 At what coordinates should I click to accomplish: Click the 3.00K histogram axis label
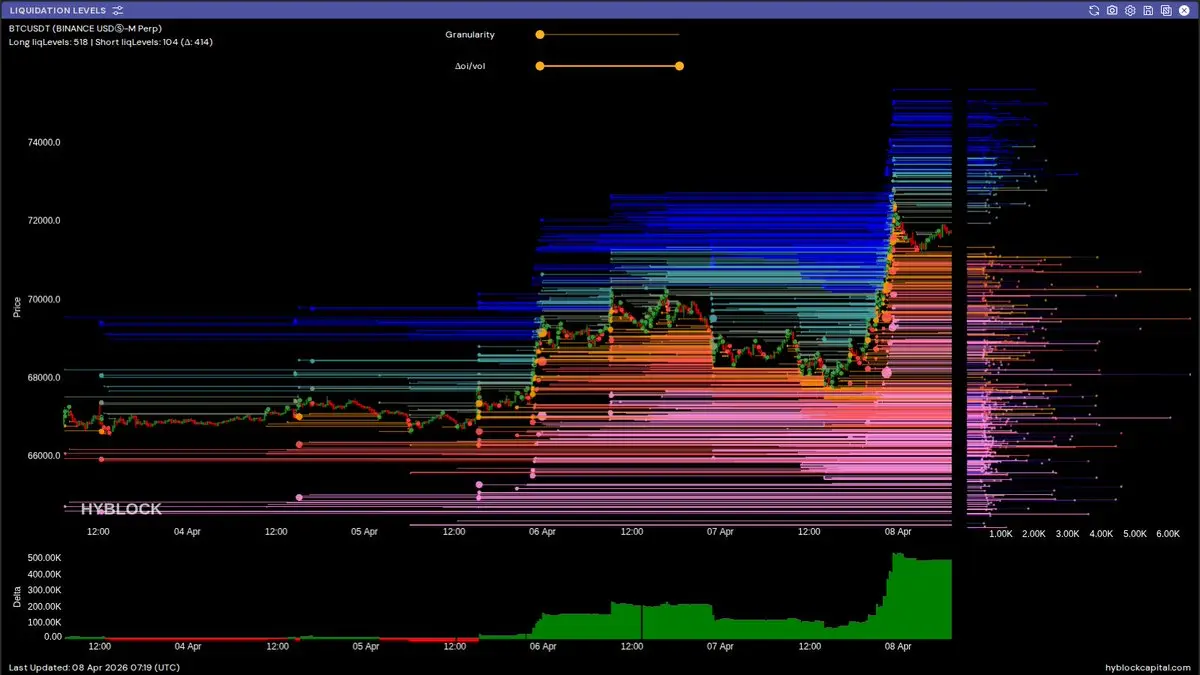(1068, 534)
